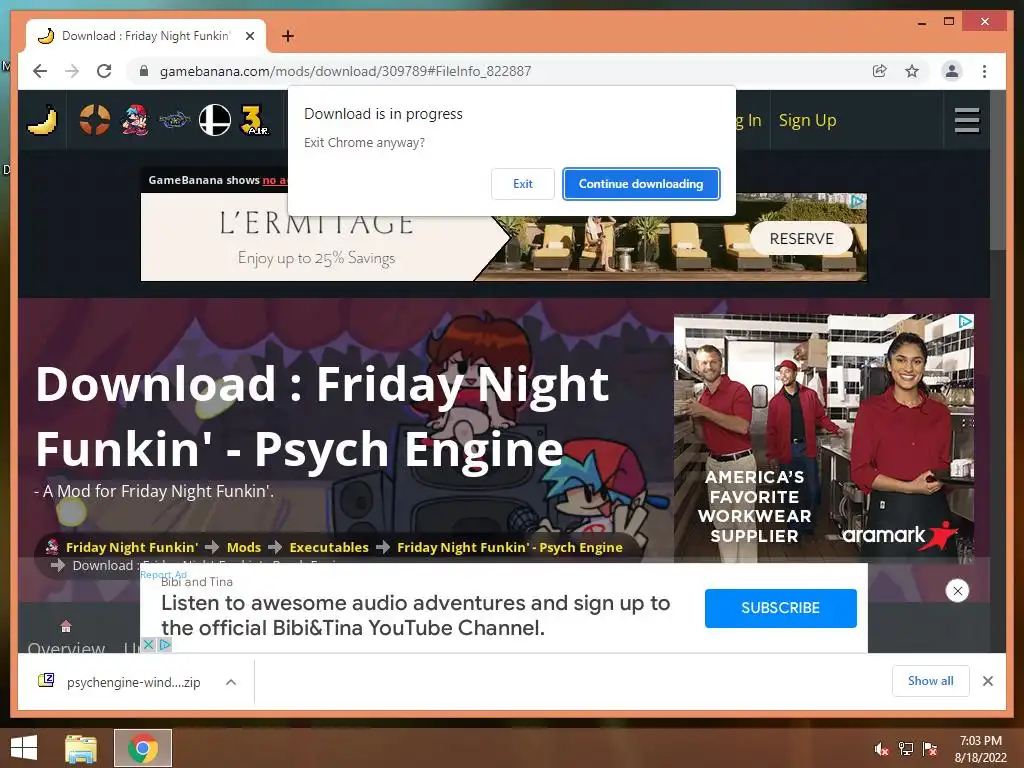This screenshot has height=768, width=1024.
Task: Show all downloads
Action: click(x=931, y=681)
